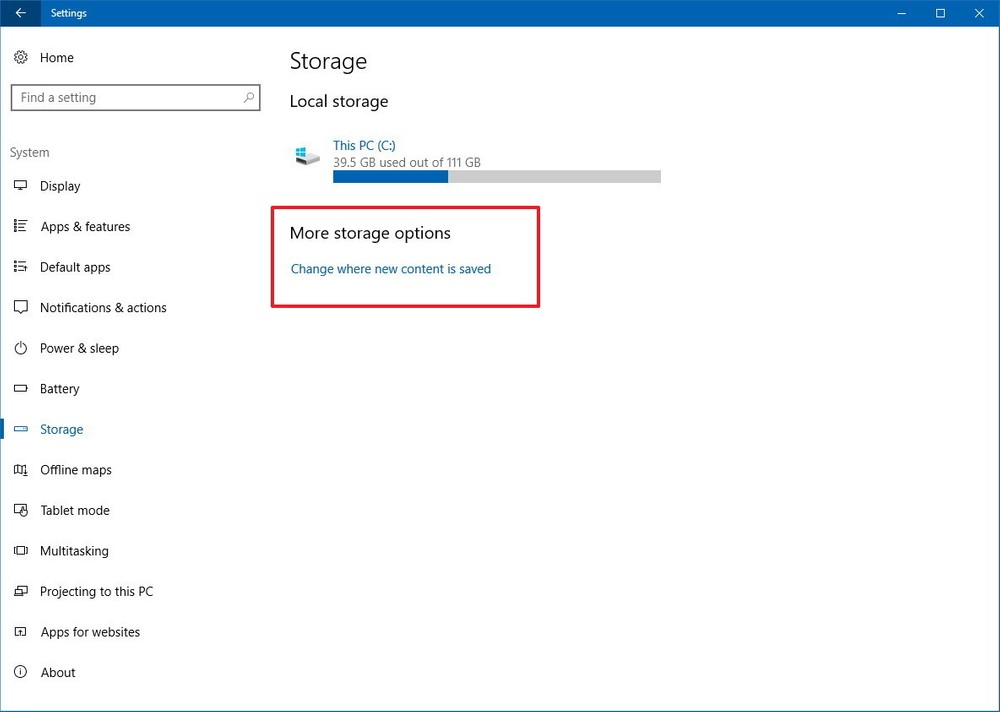The height and width of the screenshot is (712, 1000).
Task: Click '39.5 GB used out of 111 GB'
Action: click(x=407, y=163)
